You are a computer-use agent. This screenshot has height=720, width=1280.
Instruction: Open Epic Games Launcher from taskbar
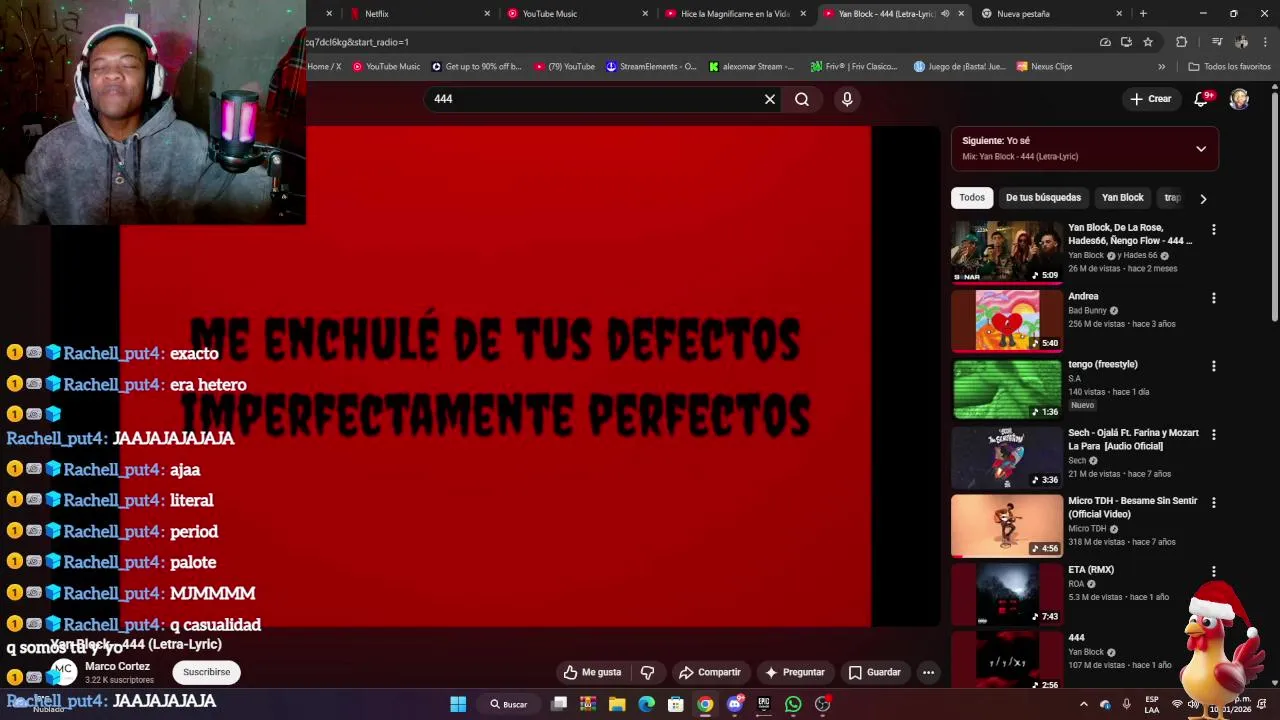pos(764,704)
